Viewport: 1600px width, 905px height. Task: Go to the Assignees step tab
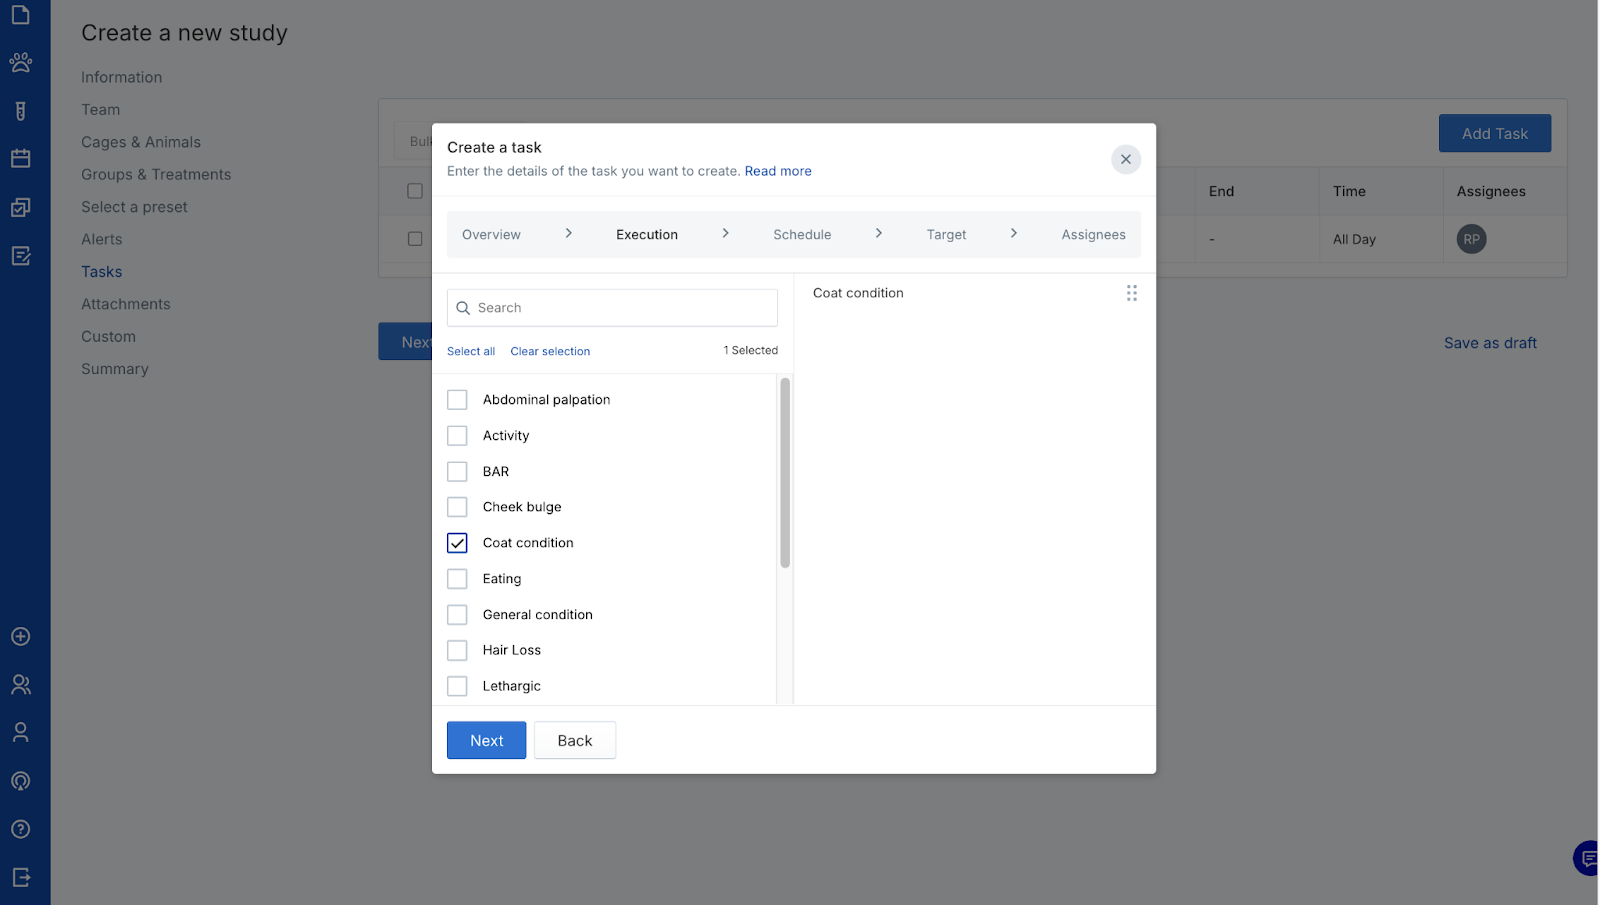[1093, 235]
